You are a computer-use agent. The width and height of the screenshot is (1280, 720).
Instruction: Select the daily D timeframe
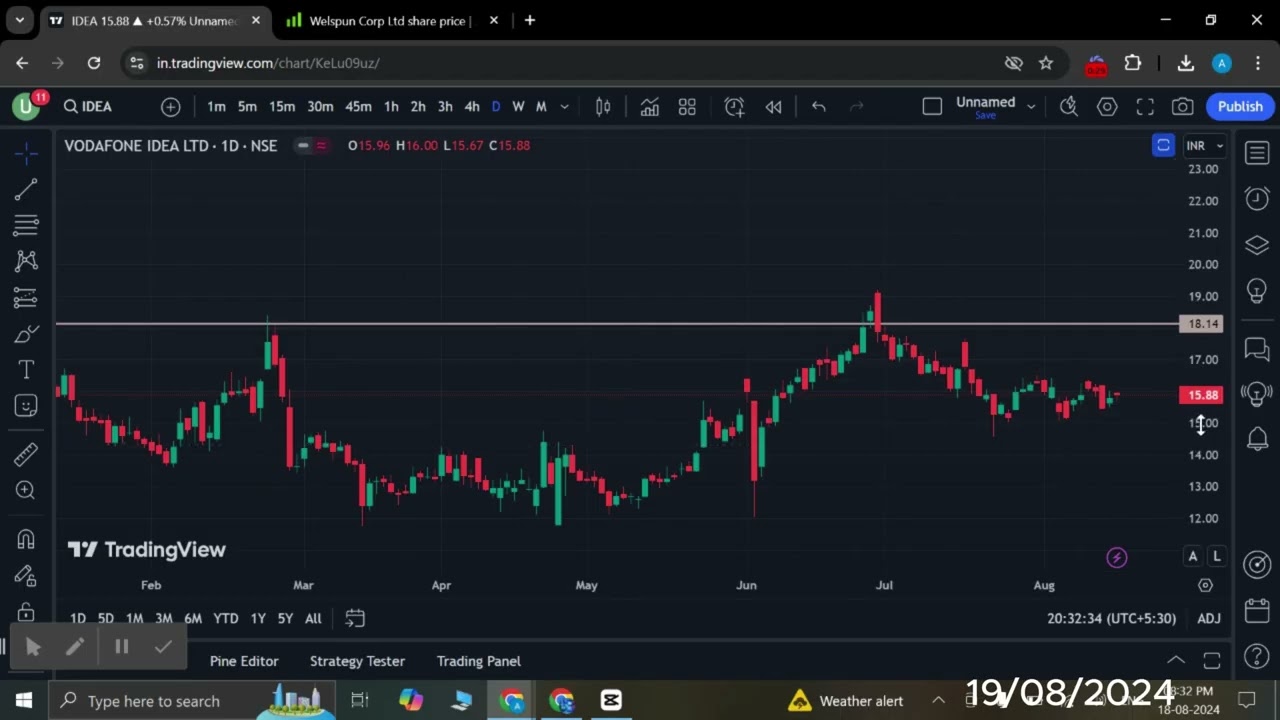496,106
